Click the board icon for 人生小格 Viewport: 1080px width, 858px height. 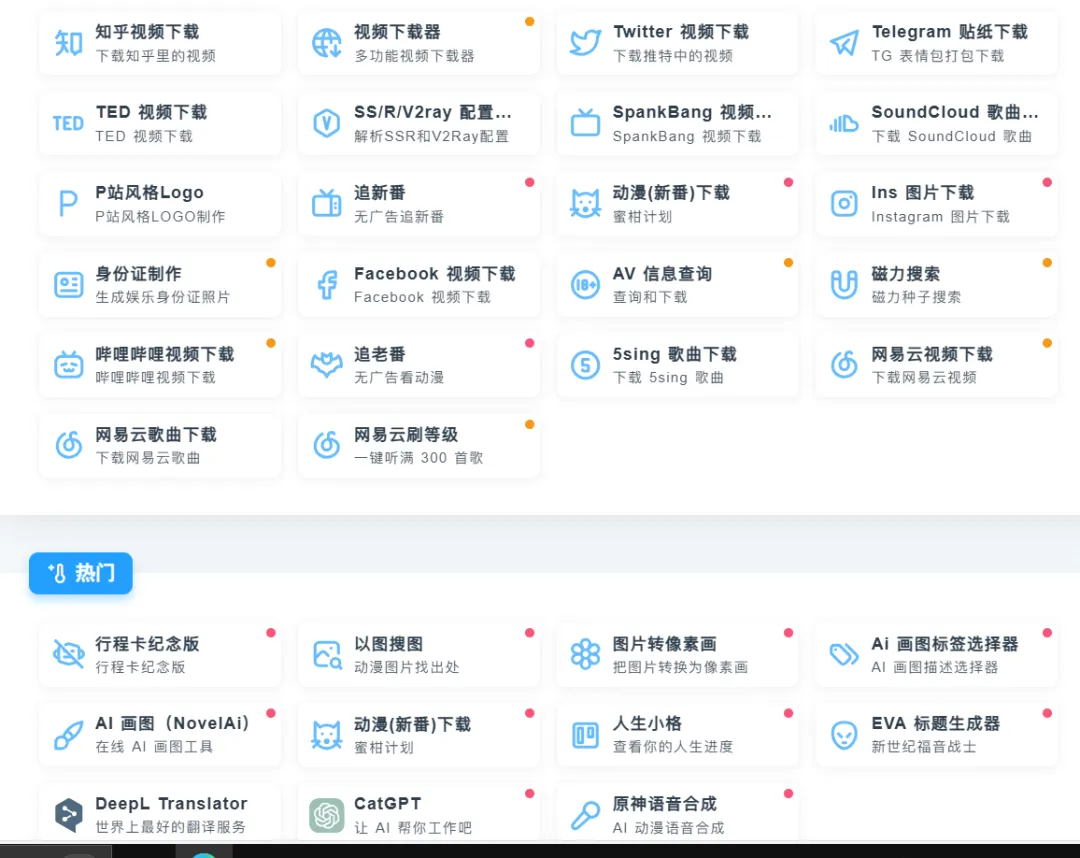[585, 735]
